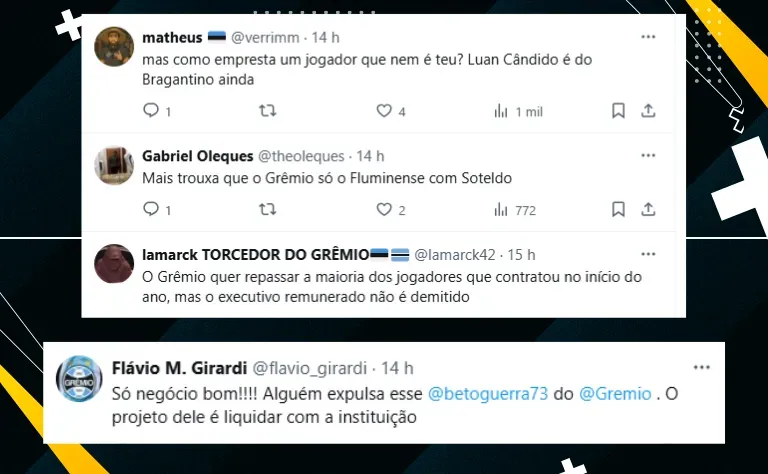Open more options on matheus's tweet
The width and height of the screenshot is (768, 474).
pyautogui.click(x=648, y=37)
